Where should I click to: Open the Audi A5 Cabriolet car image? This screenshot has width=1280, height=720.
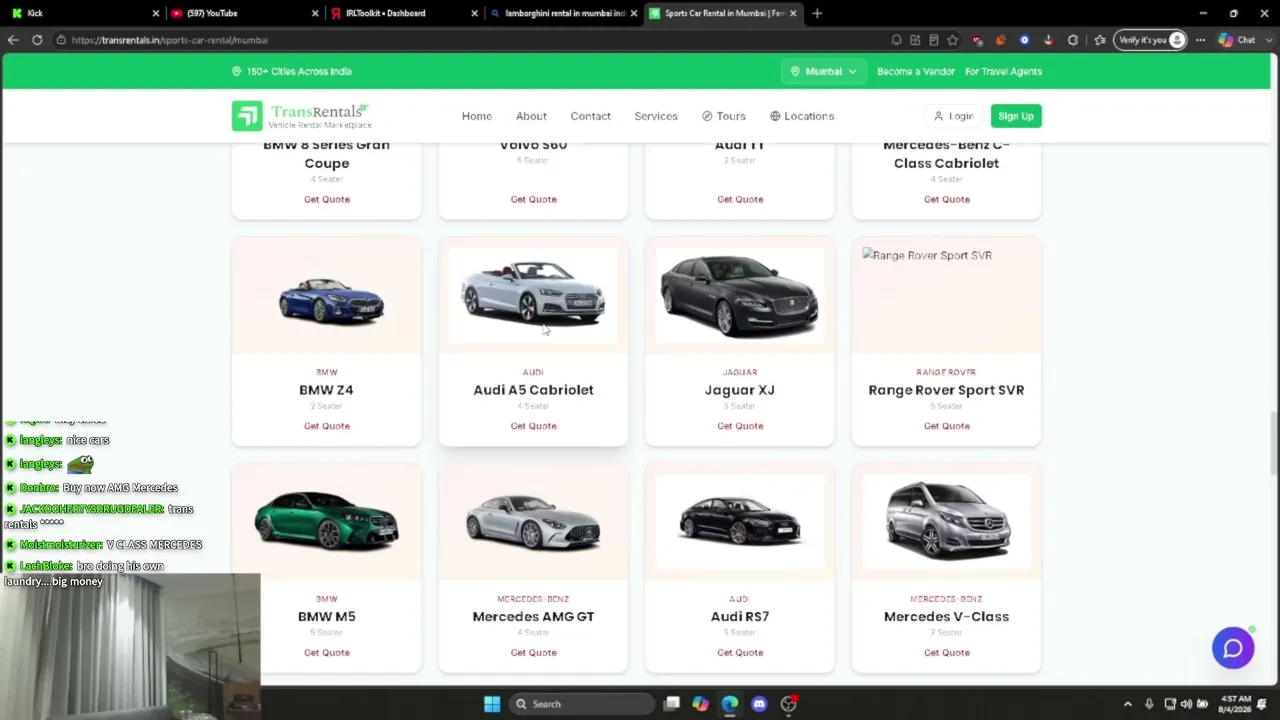[x=533, y=295]
